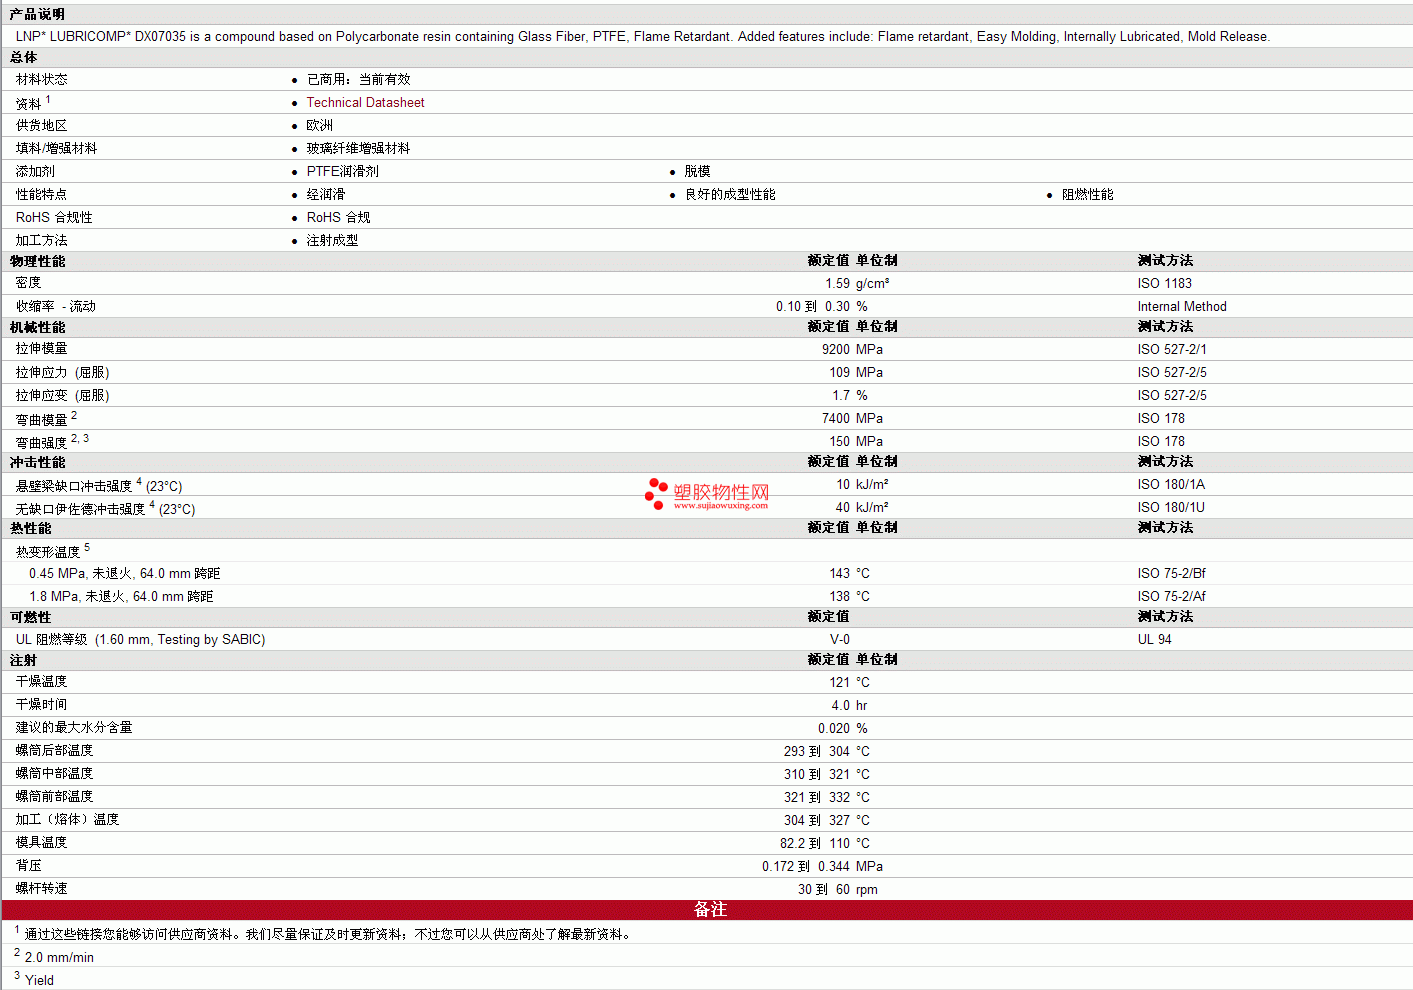
Task: Click the RoHS 合规性 row label
Action: pos(54,217)
